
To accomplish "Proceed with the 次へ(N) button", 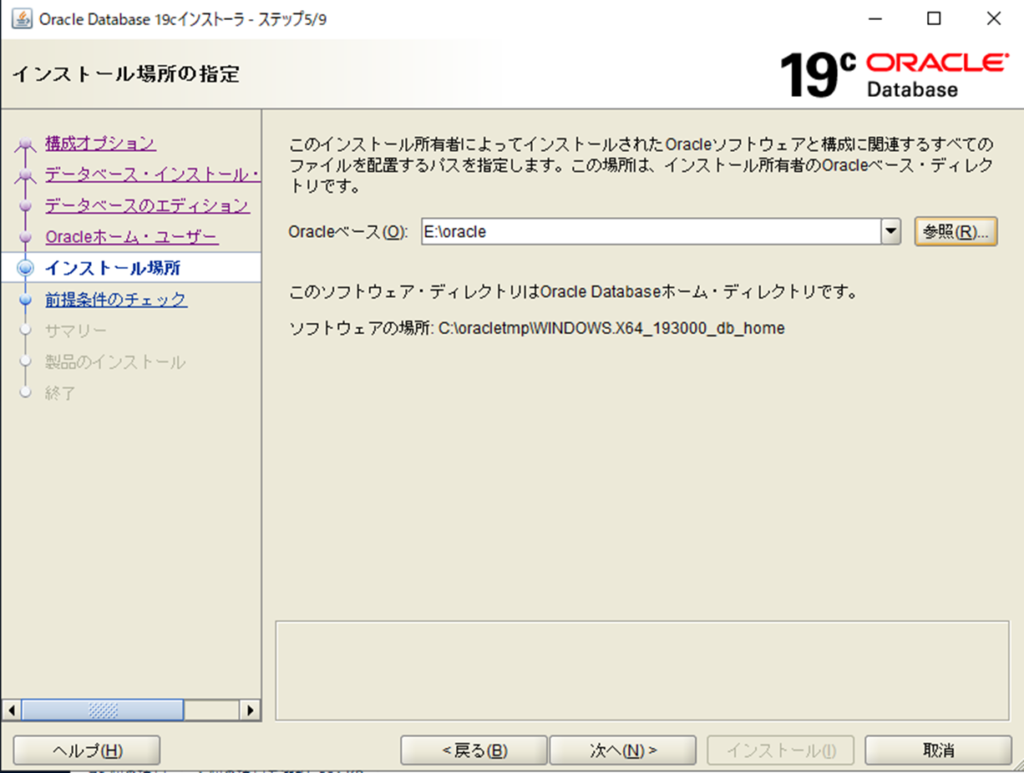I will pyautogui.click(x=623, y=750).
